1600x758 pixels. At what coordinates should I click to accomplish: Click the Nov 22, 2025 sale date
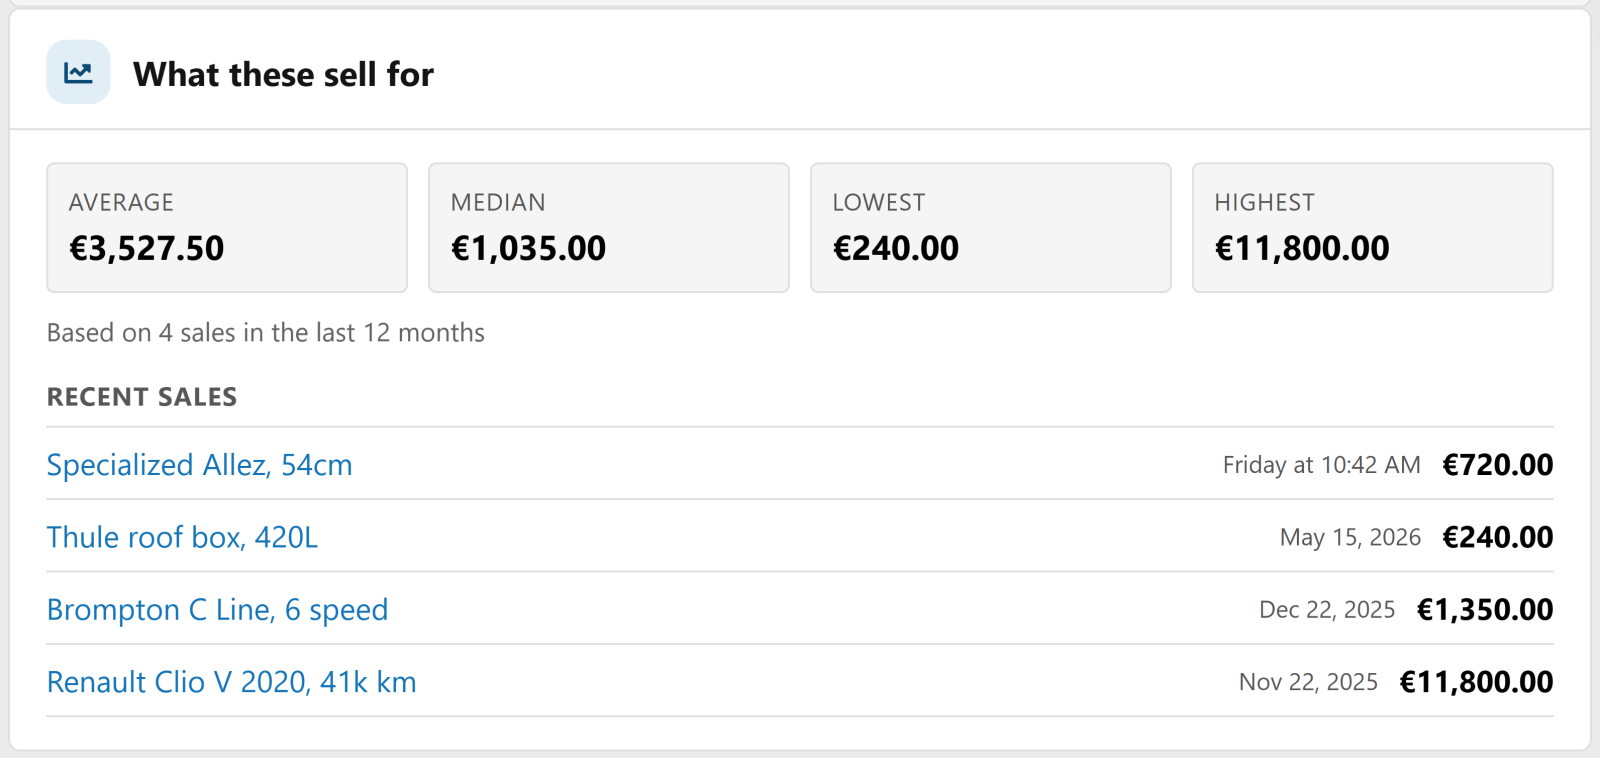[x=1308, y=682]
